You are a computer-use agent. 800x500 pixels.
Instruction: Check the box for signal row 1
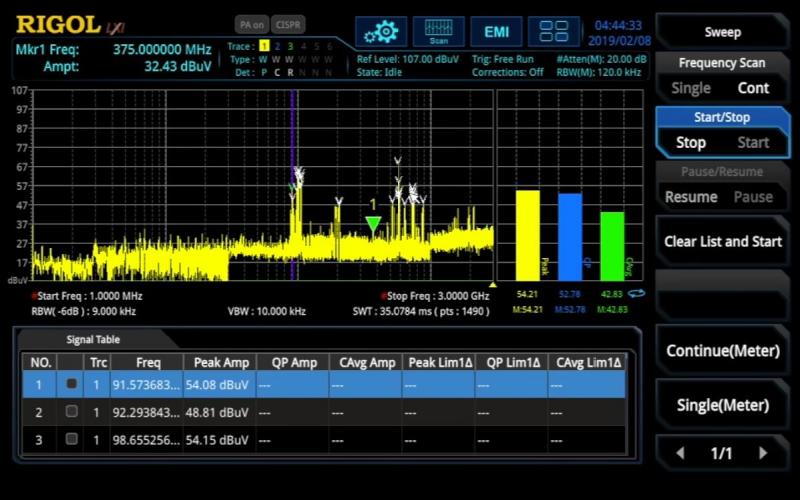(x=71, y=384)
